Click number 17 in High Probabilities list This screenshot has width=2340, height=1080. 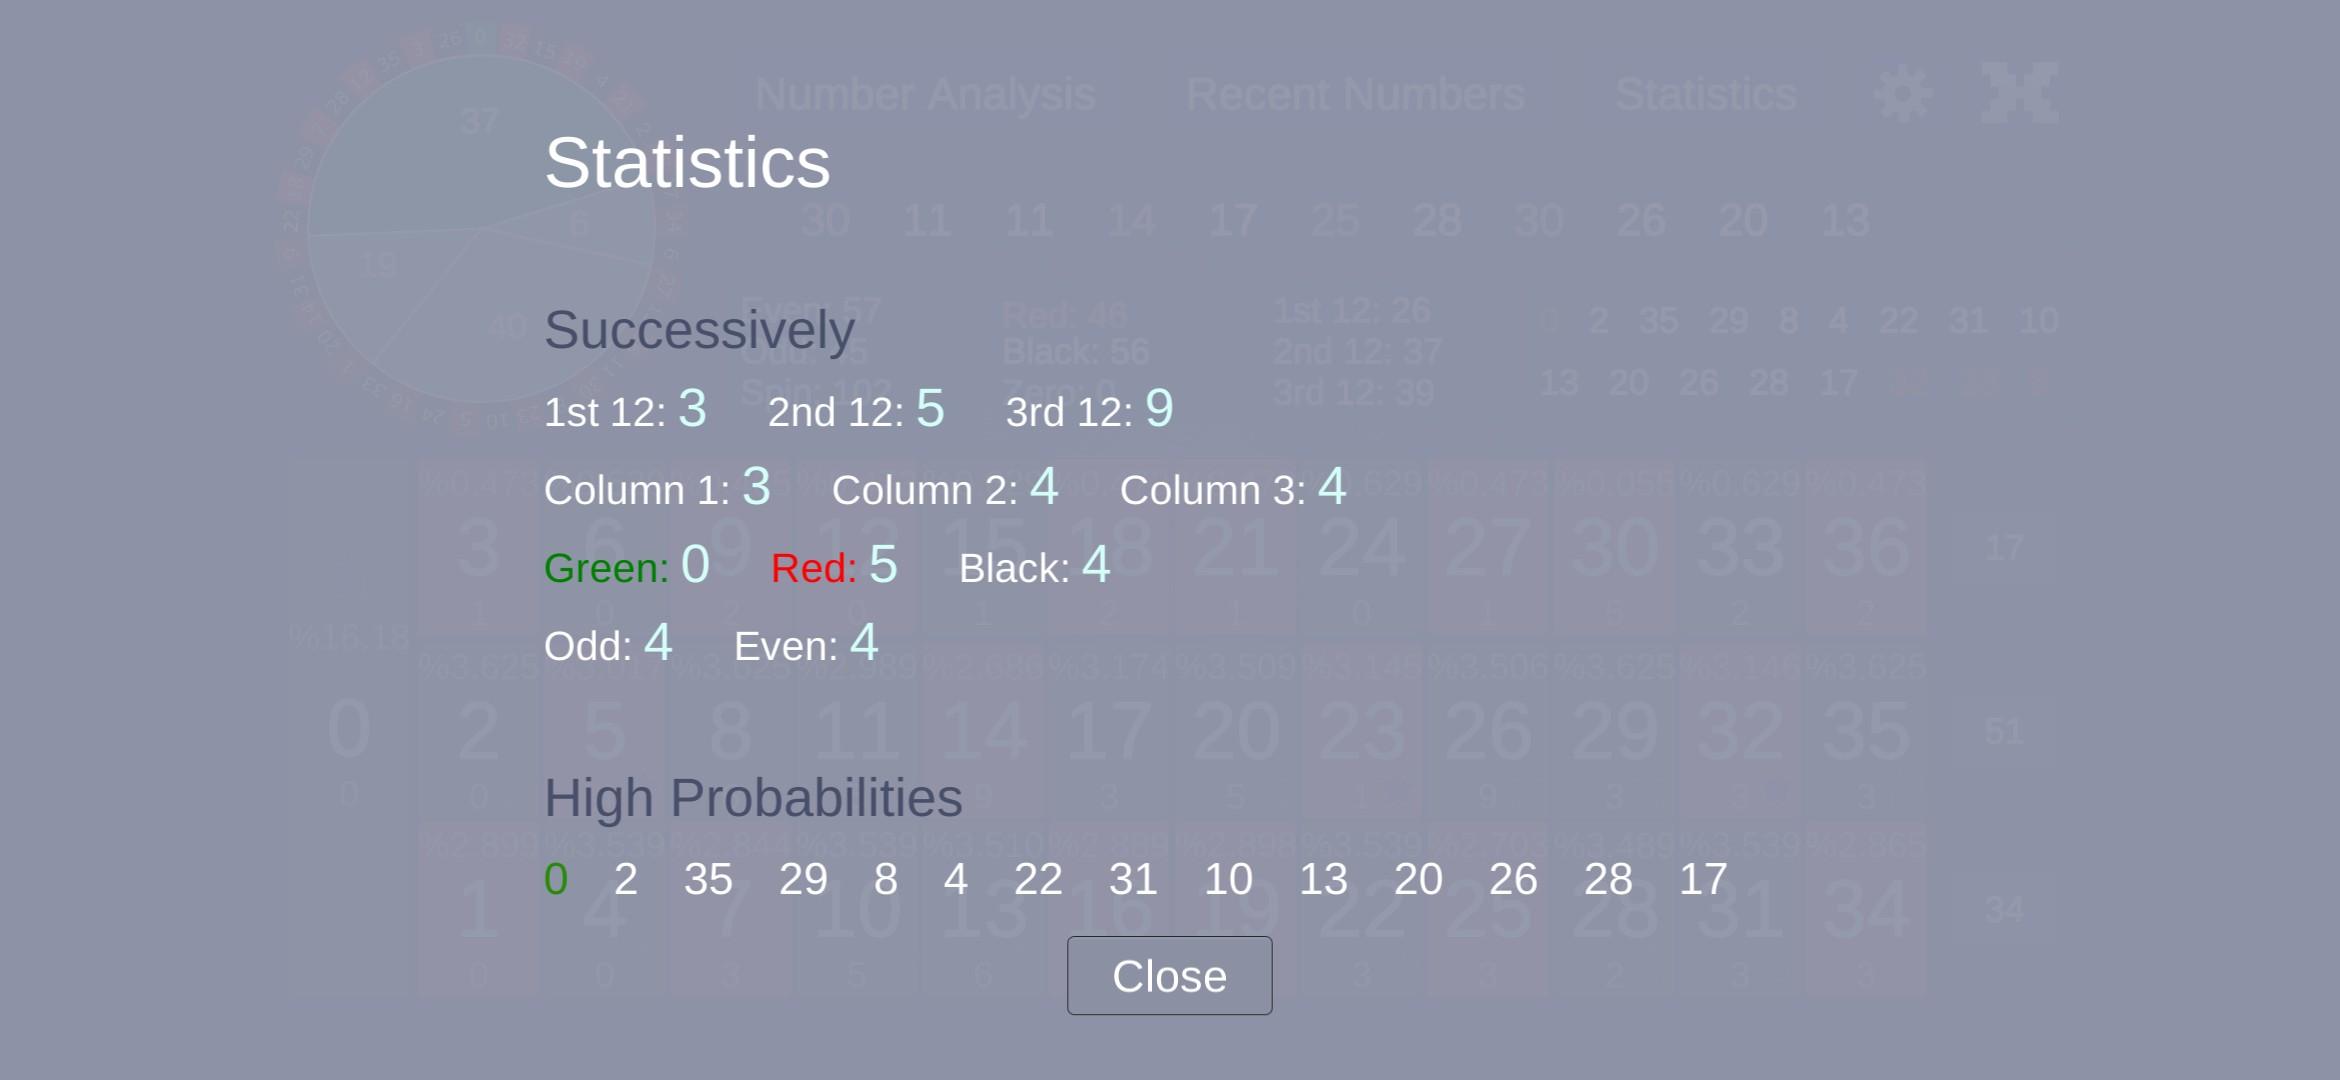pos(1703,880)
